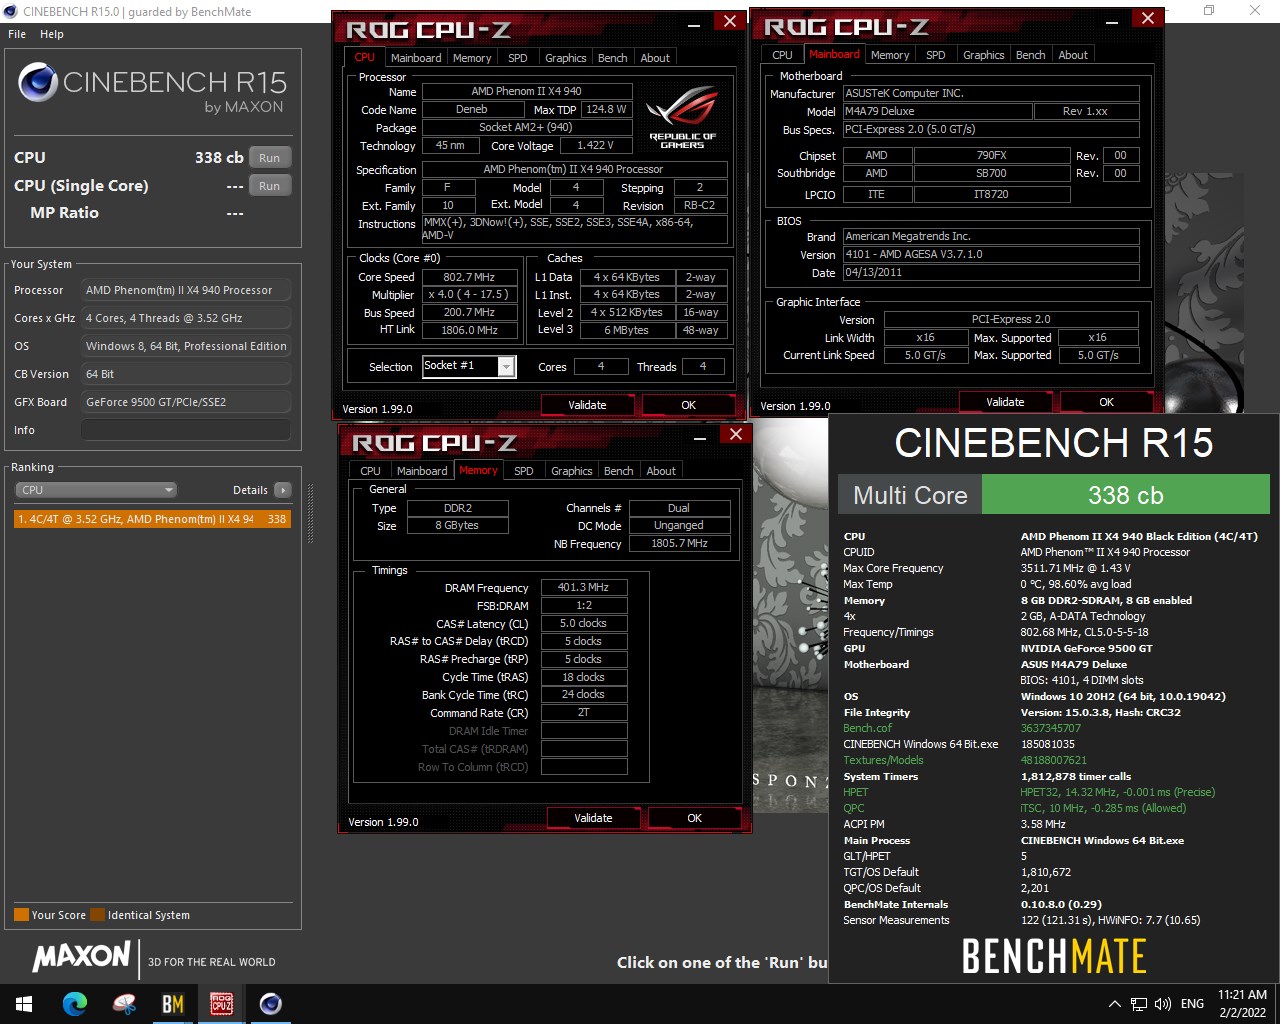The width and height of the screenshot is (1280, 1024).
Task: Click the Bench.cof file integrity entry
Action: [868, 728]
